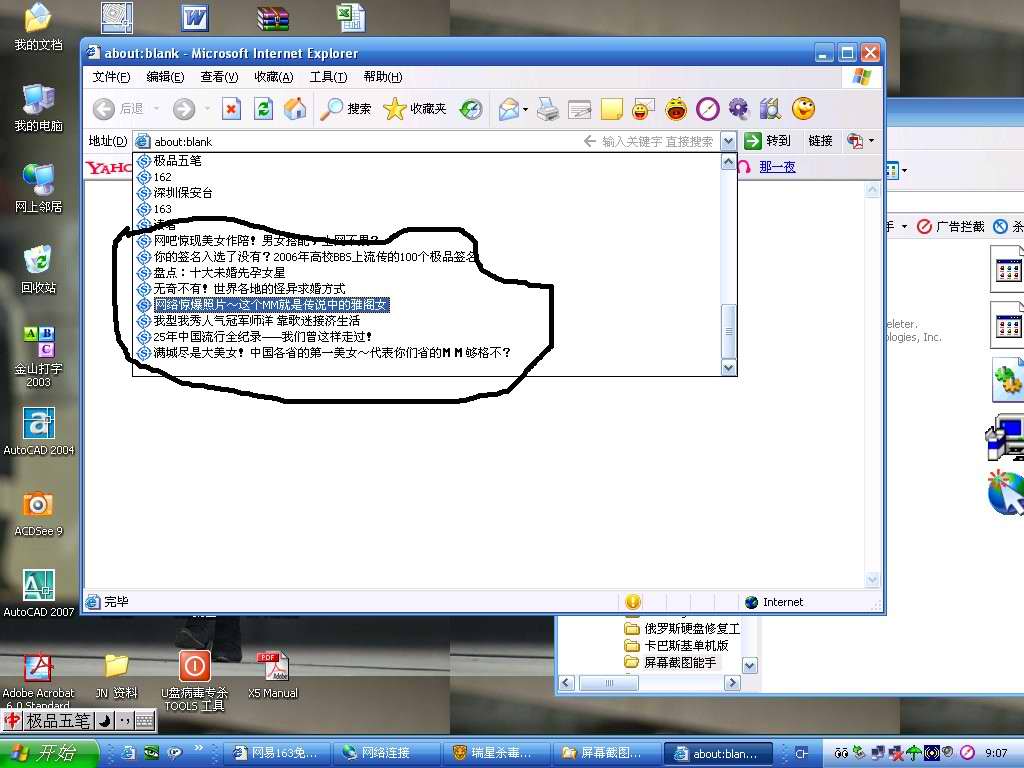Open the 文件(F) menu
This screenshot has width=1024, height=768.
111,77
